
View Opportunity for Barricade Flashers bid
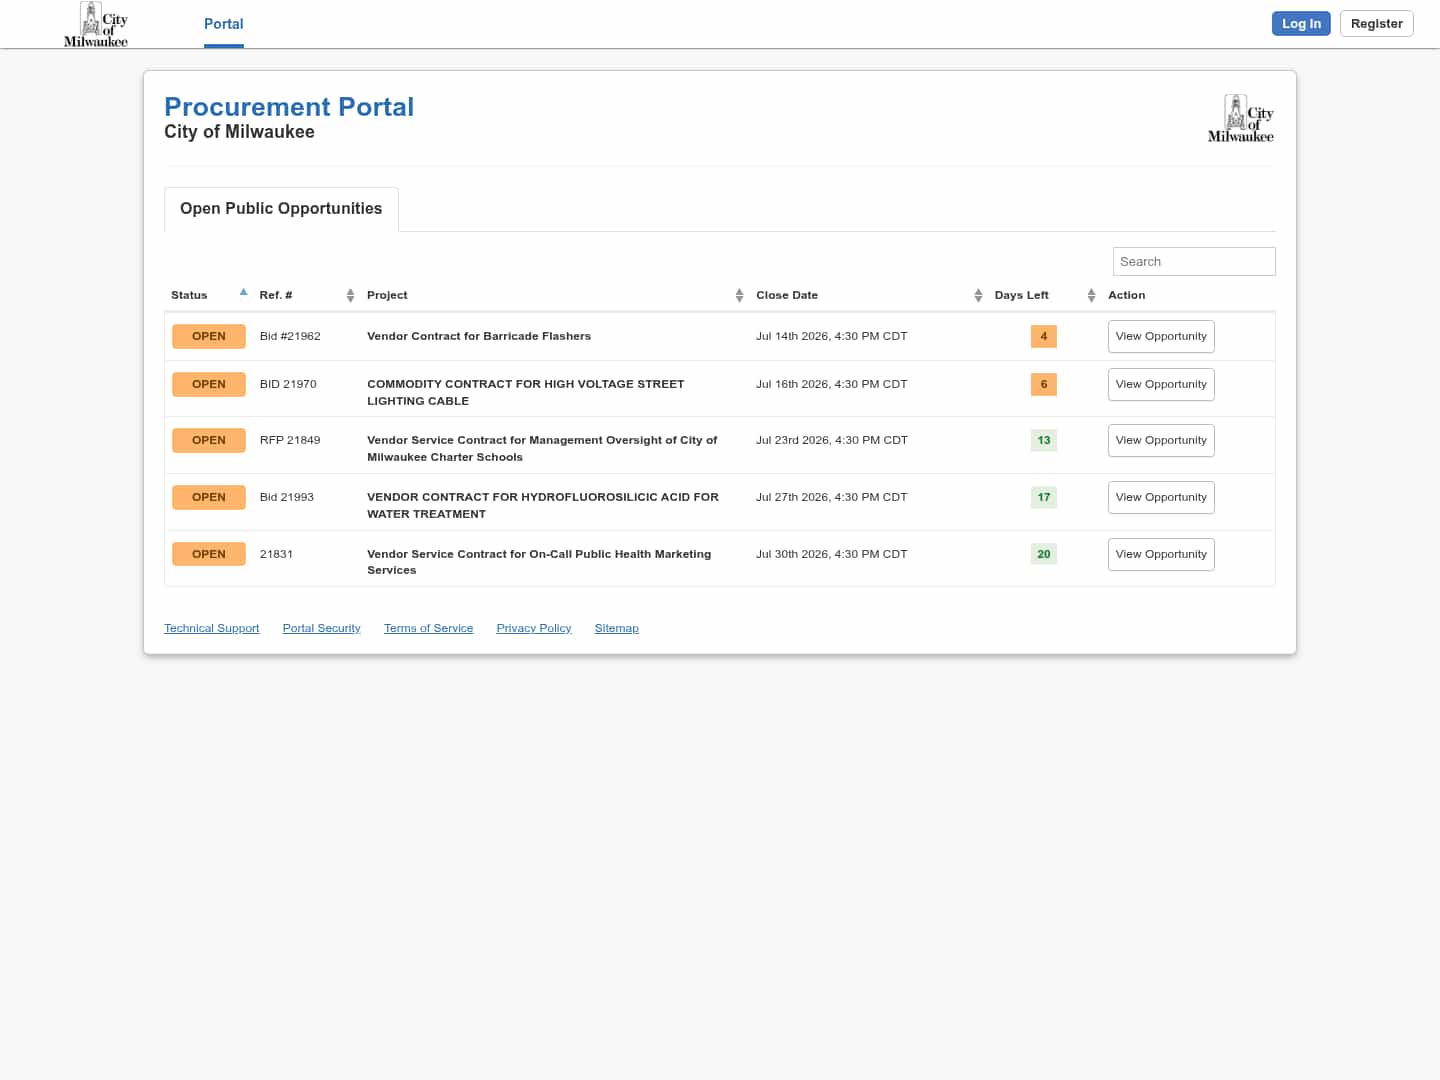[1161, 337]
